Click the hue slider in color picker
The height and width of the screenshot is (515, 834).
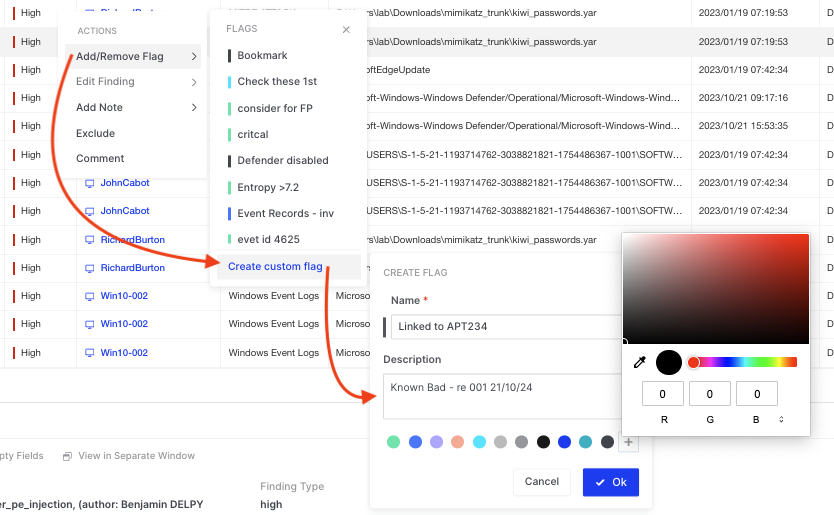(x=744, y=362)
